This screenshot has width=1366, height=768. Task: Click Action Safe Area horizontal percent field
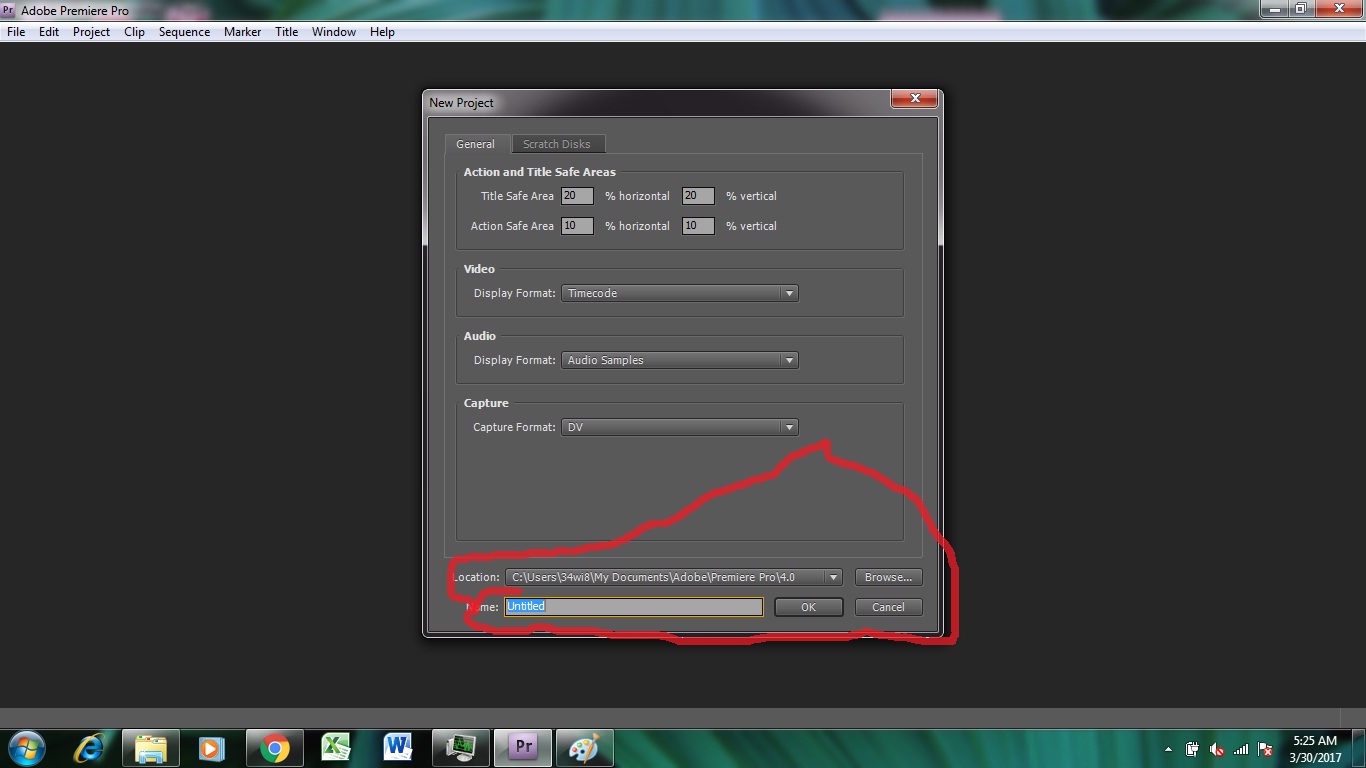[577, 226]
